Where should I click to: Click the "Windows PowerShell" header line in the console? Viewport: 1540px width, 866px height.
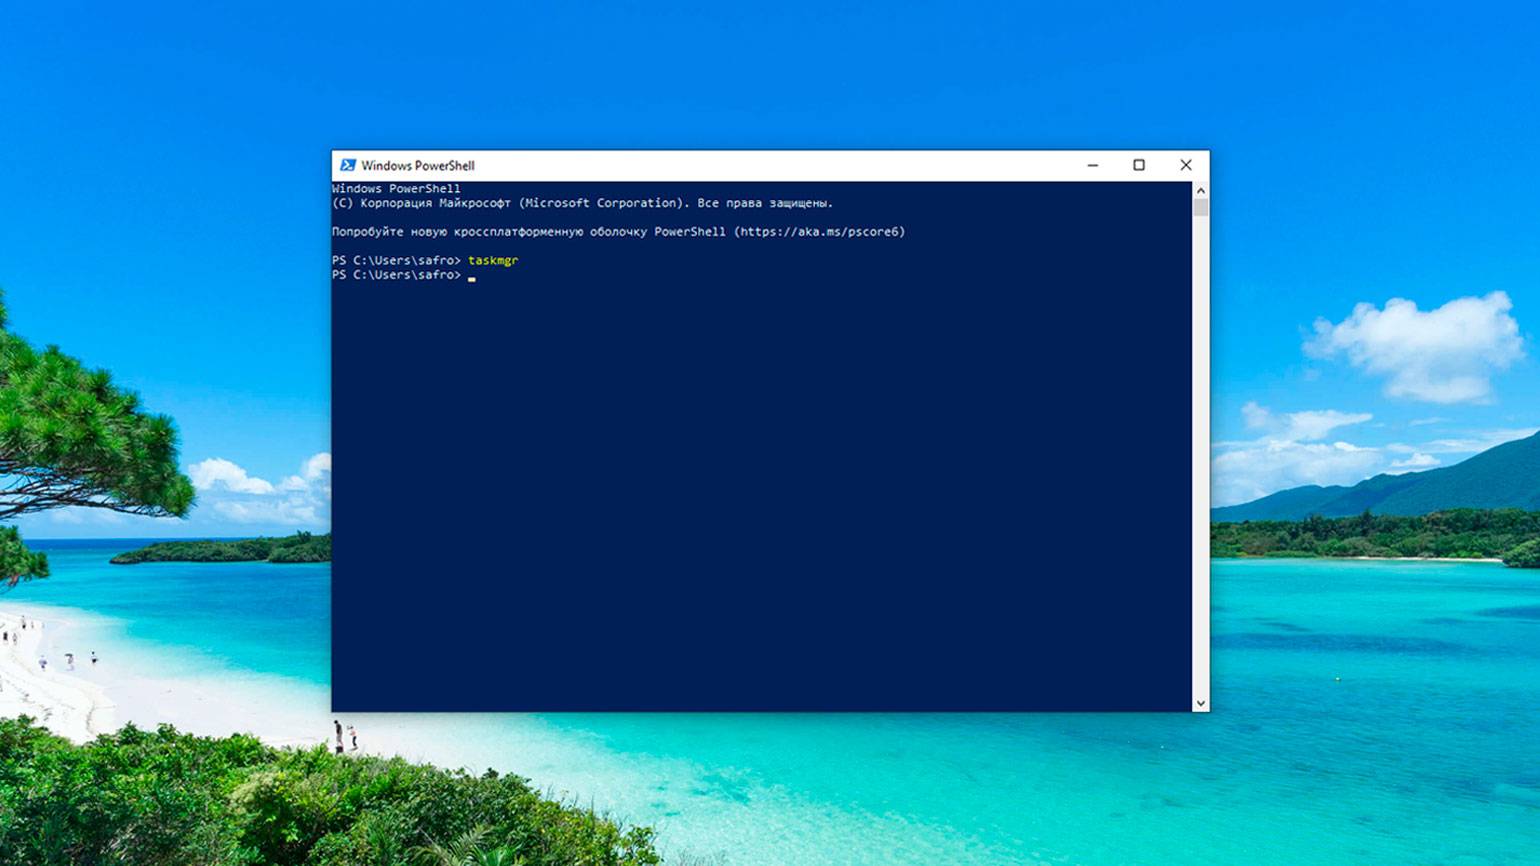click(x=396, y=188)
